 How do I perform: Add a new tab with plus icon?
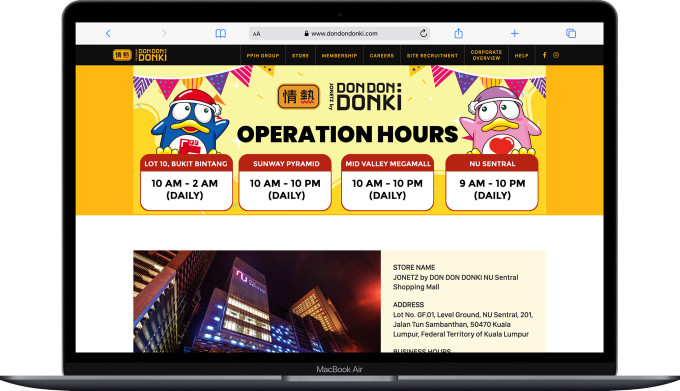[x=514, y=33]
